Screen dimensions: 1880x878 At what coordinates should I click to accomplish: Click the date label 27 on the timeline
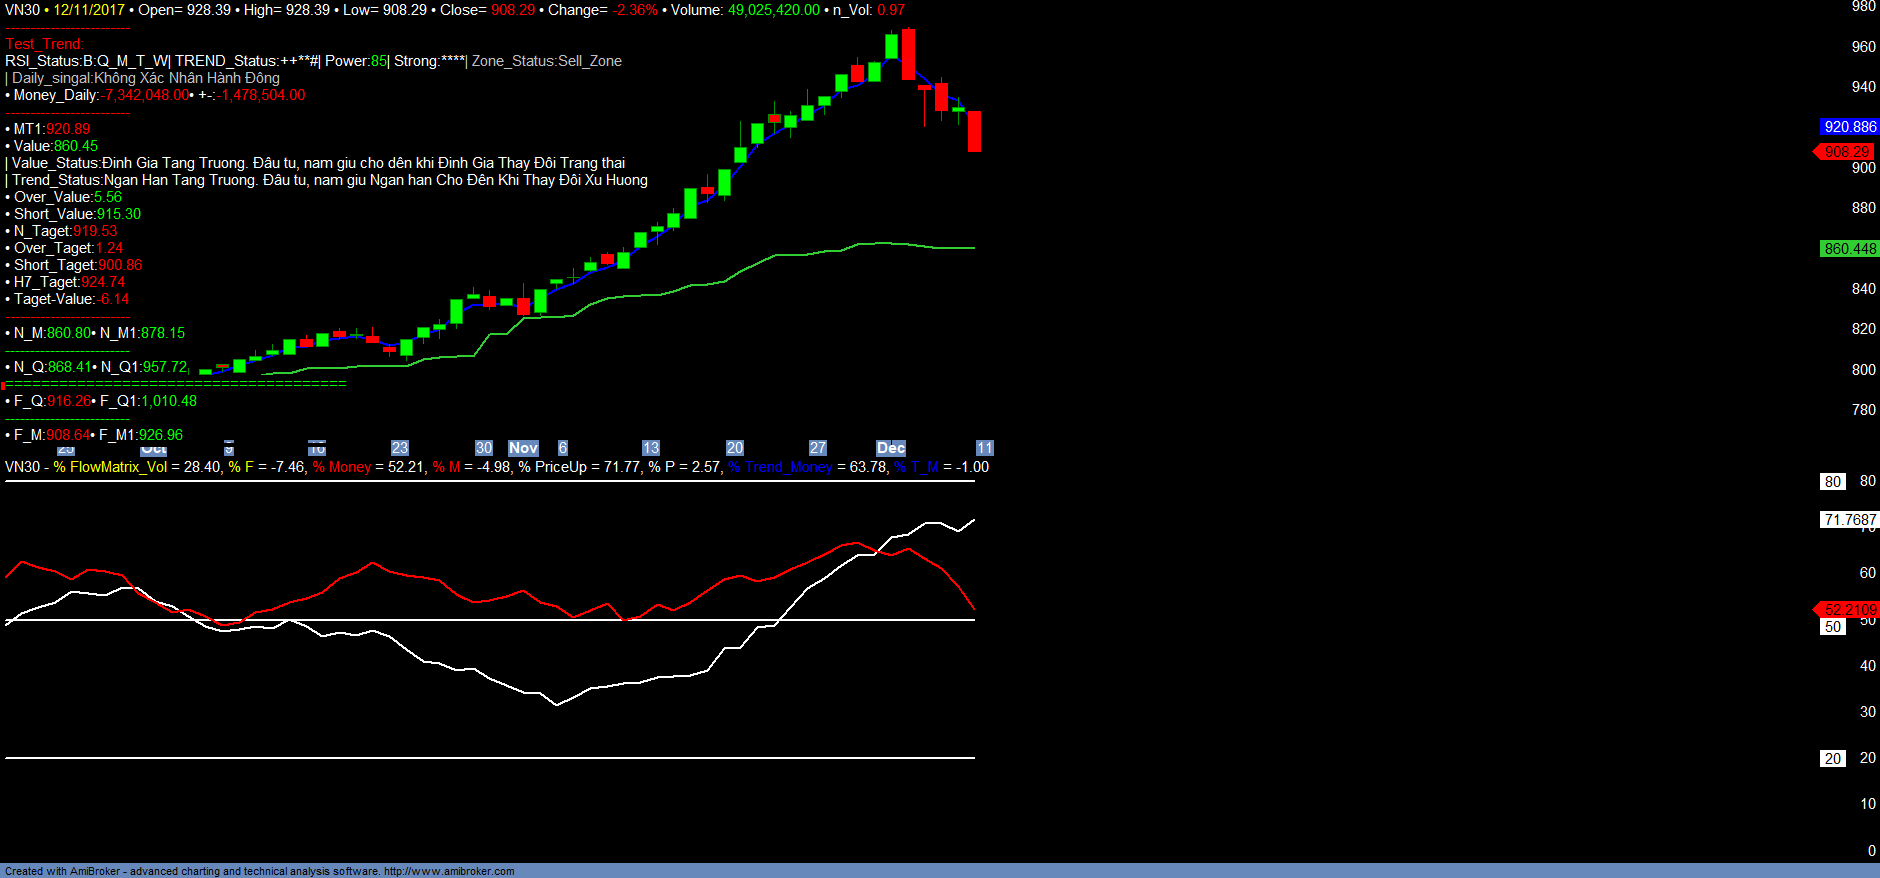tap(818, 448)
